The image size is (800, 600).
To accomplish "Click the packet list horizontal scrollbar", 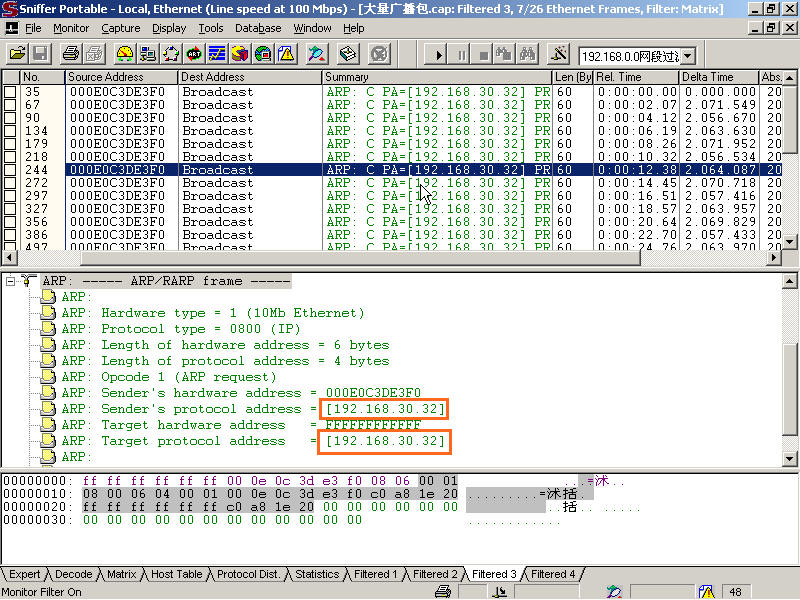I will click(400, 257).
